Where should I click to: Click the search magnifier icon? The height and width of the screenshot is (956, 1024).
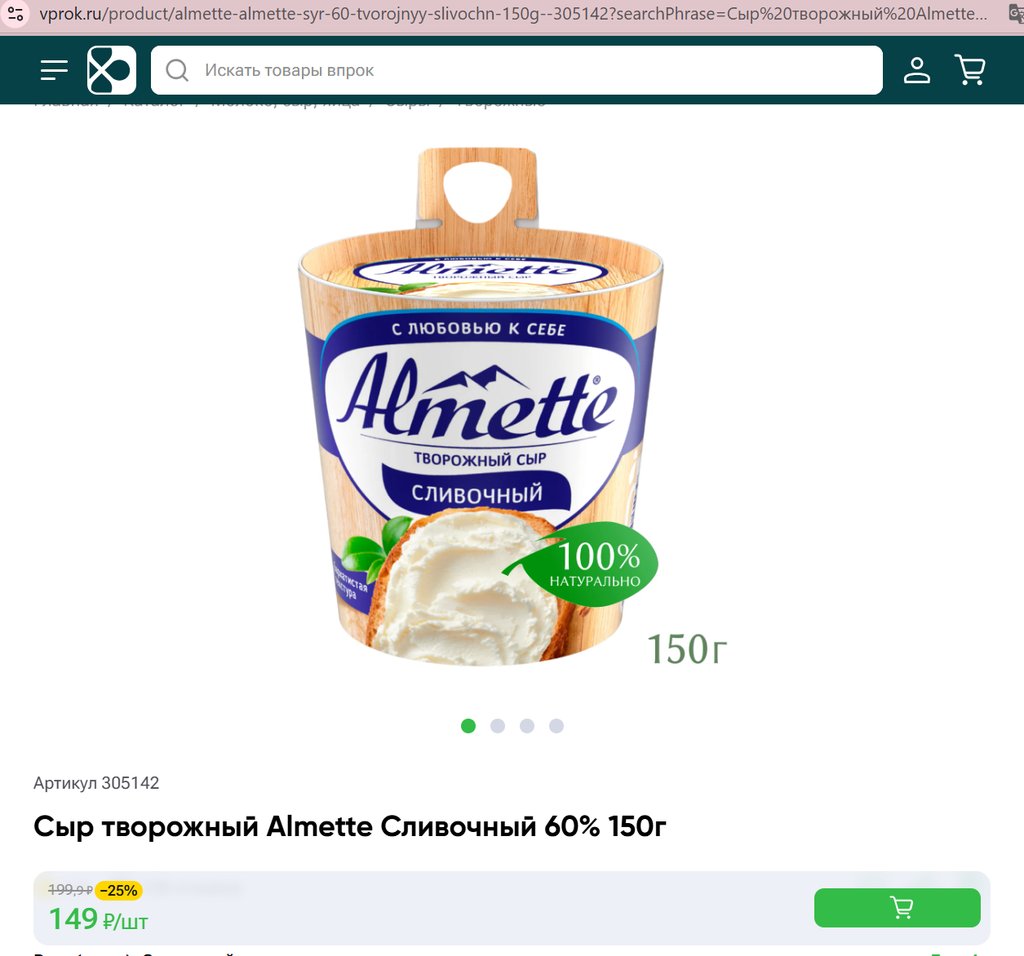tap(177, 70)
